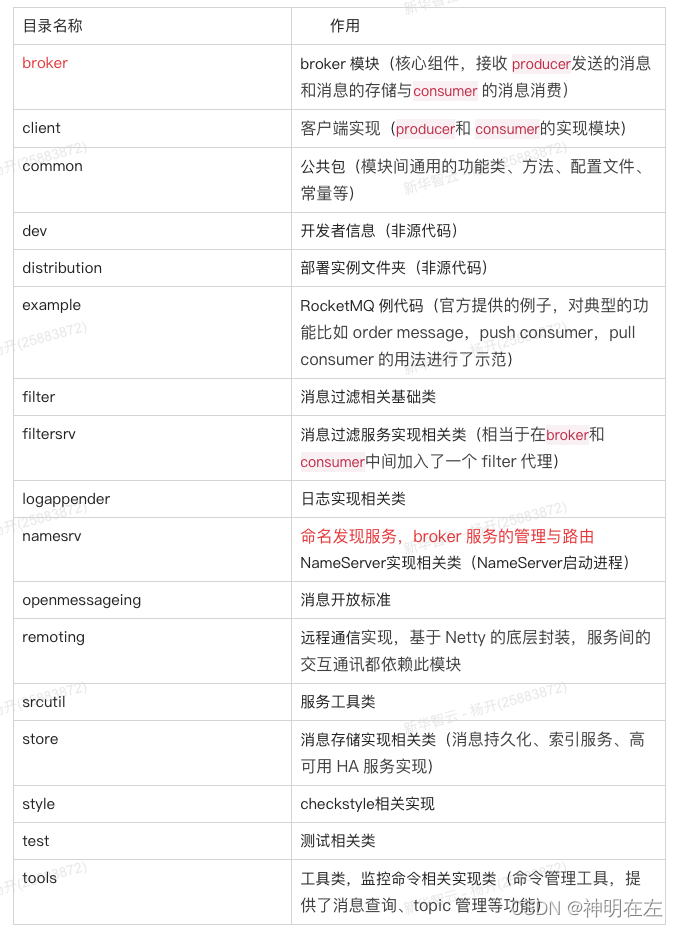678x927 pixels.
Task: Click '测试相关类' description
Action: pyautogui.click(x=338, y=841)
